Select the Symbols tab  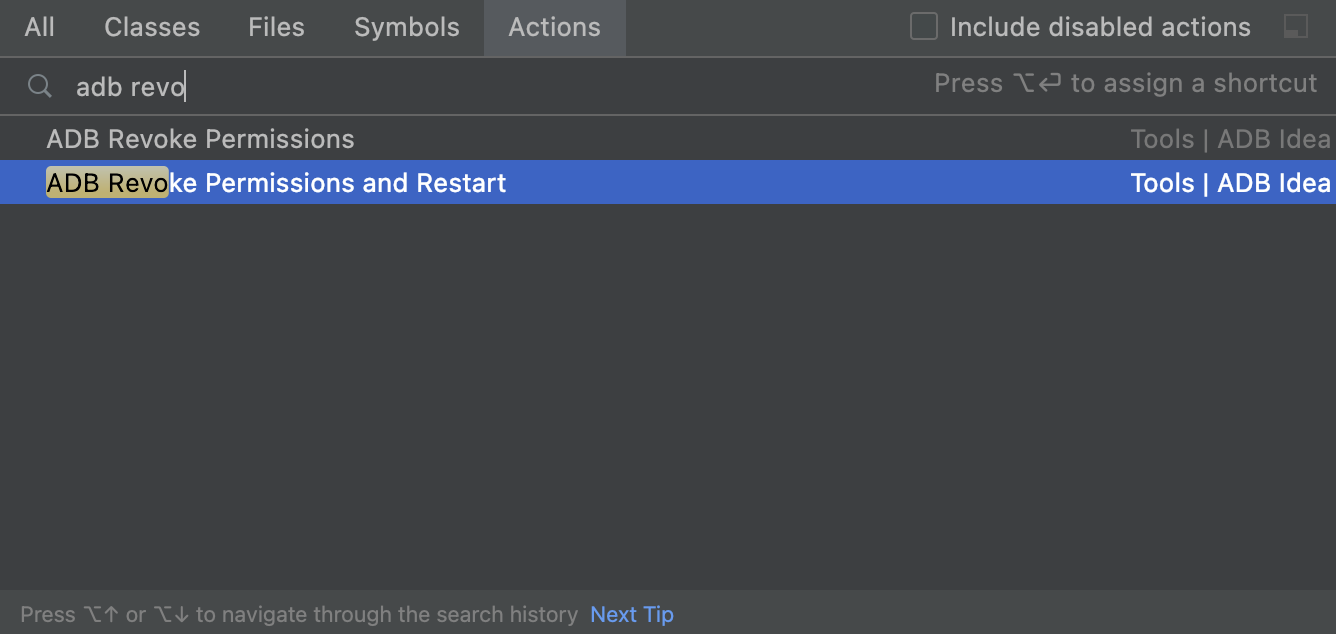406,28
